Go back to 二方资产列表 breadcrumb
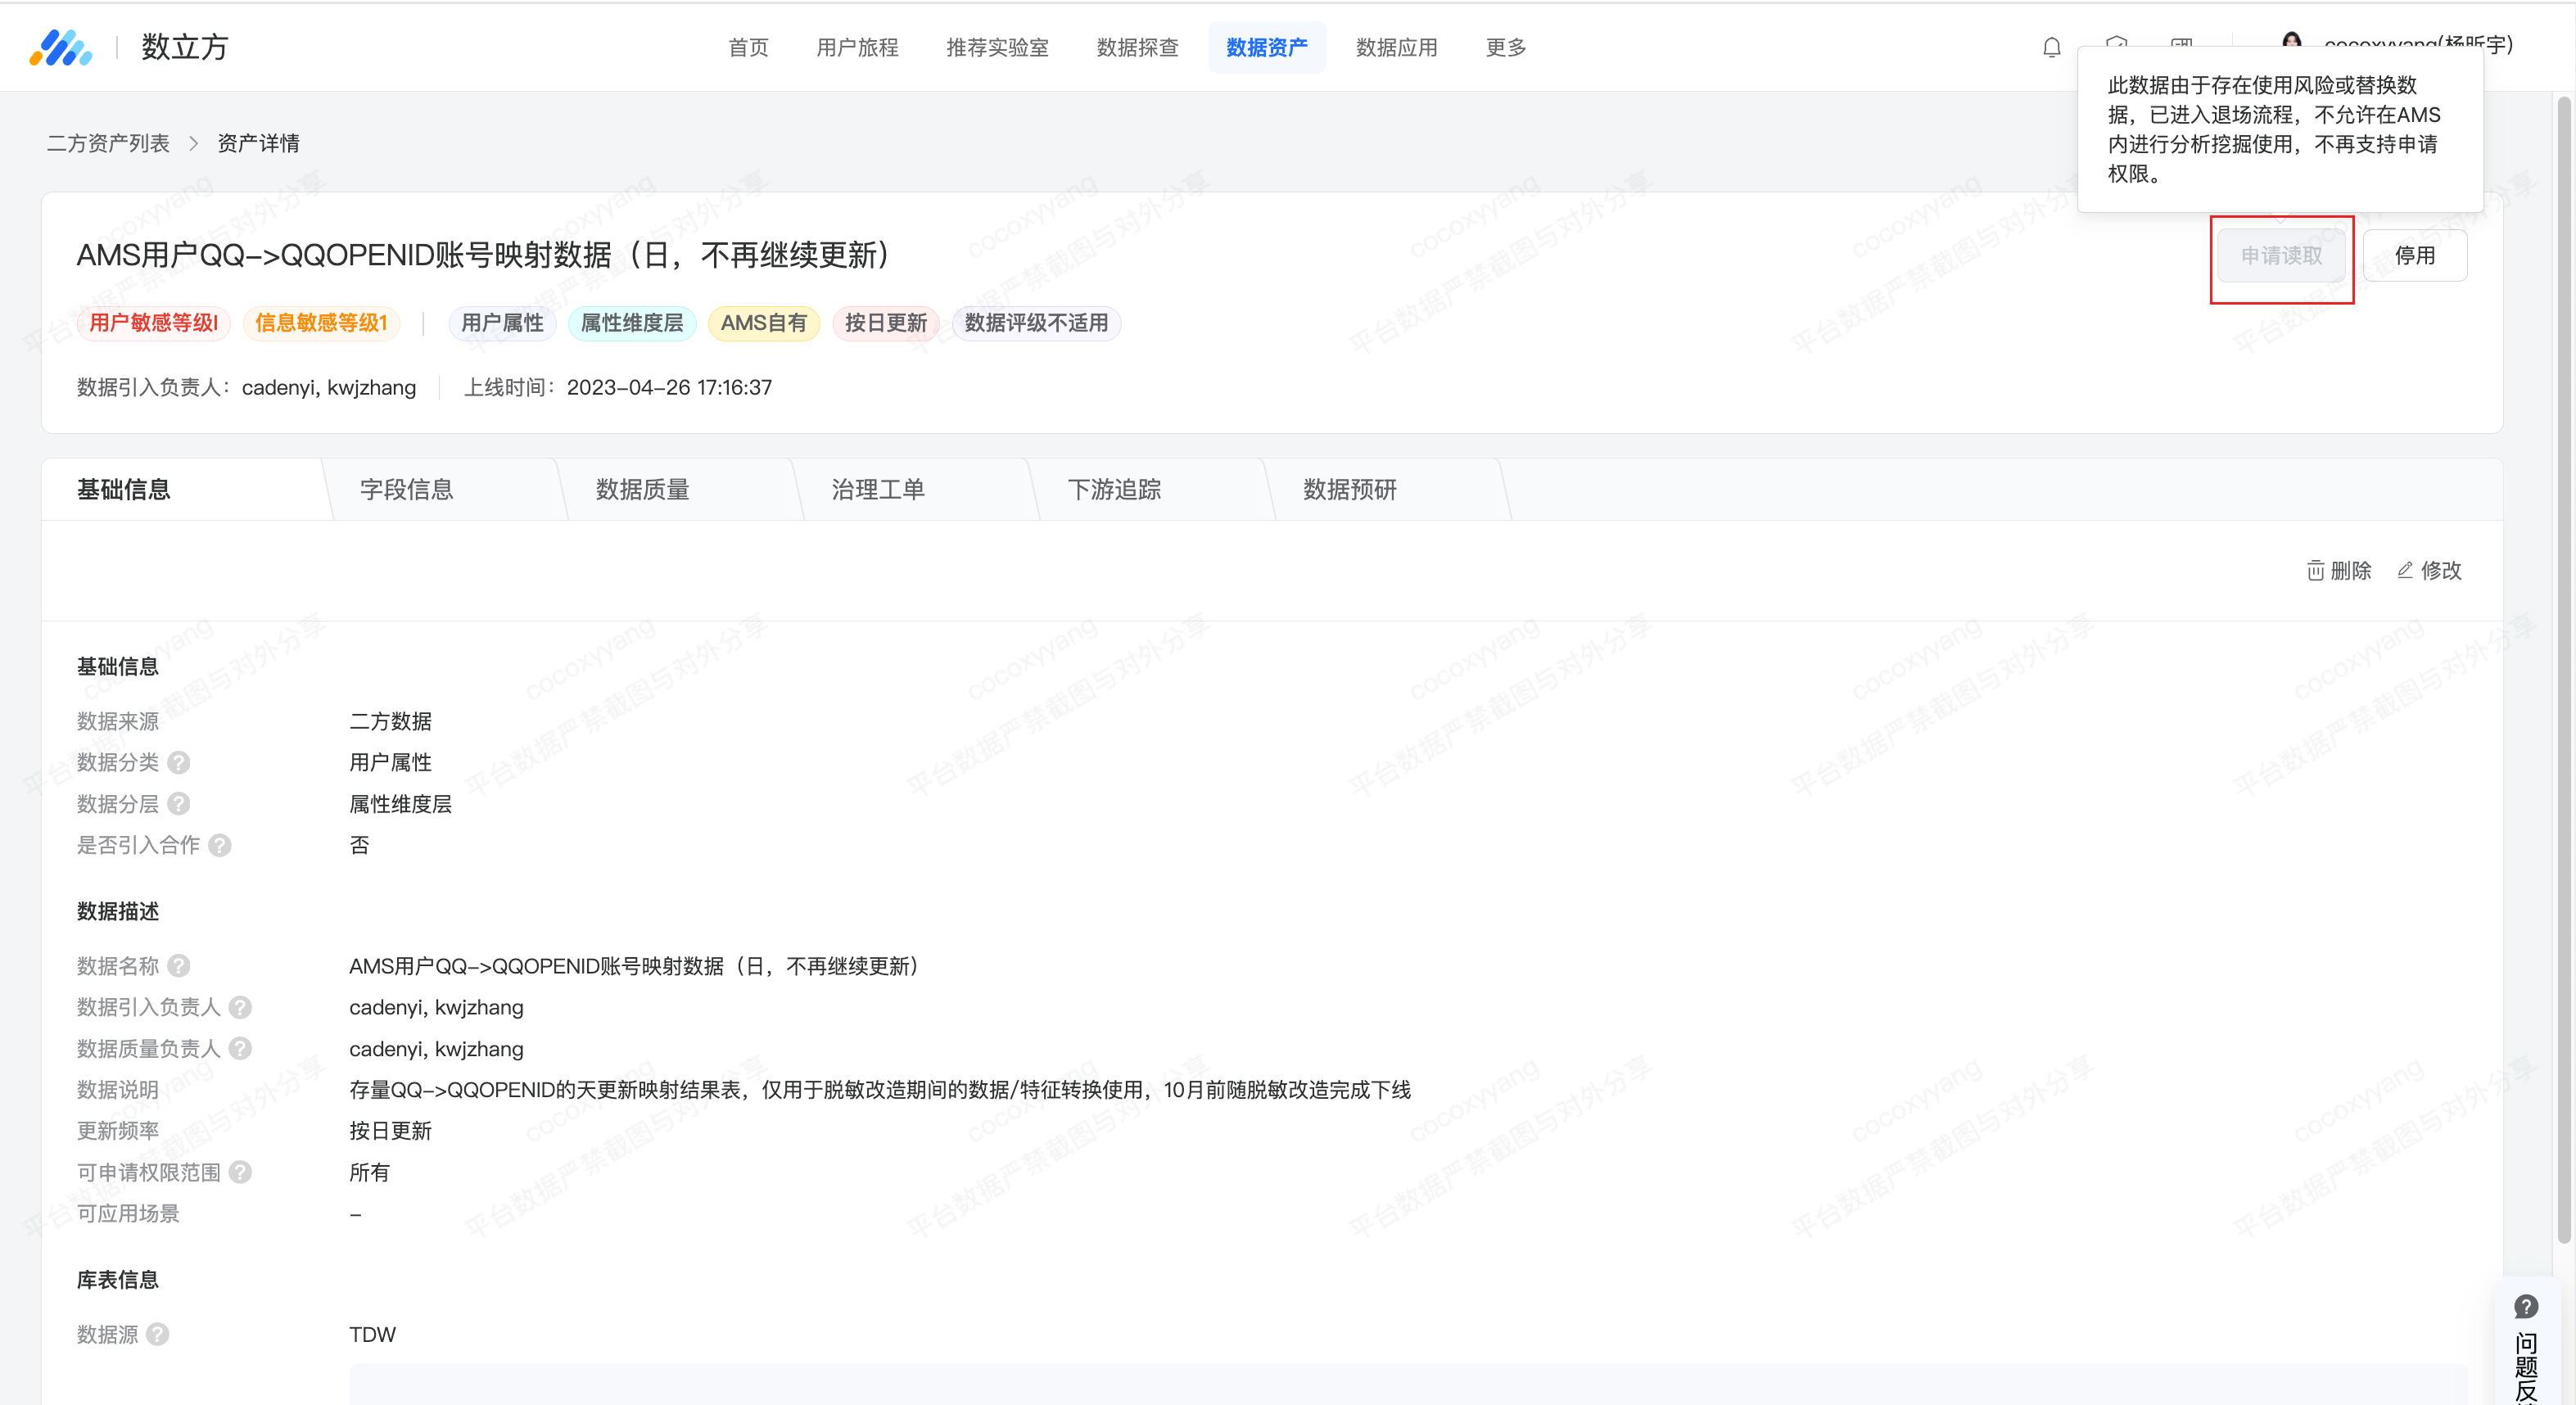The height and width of the screenshot is (1405, 2576). (x=108, y=143)
